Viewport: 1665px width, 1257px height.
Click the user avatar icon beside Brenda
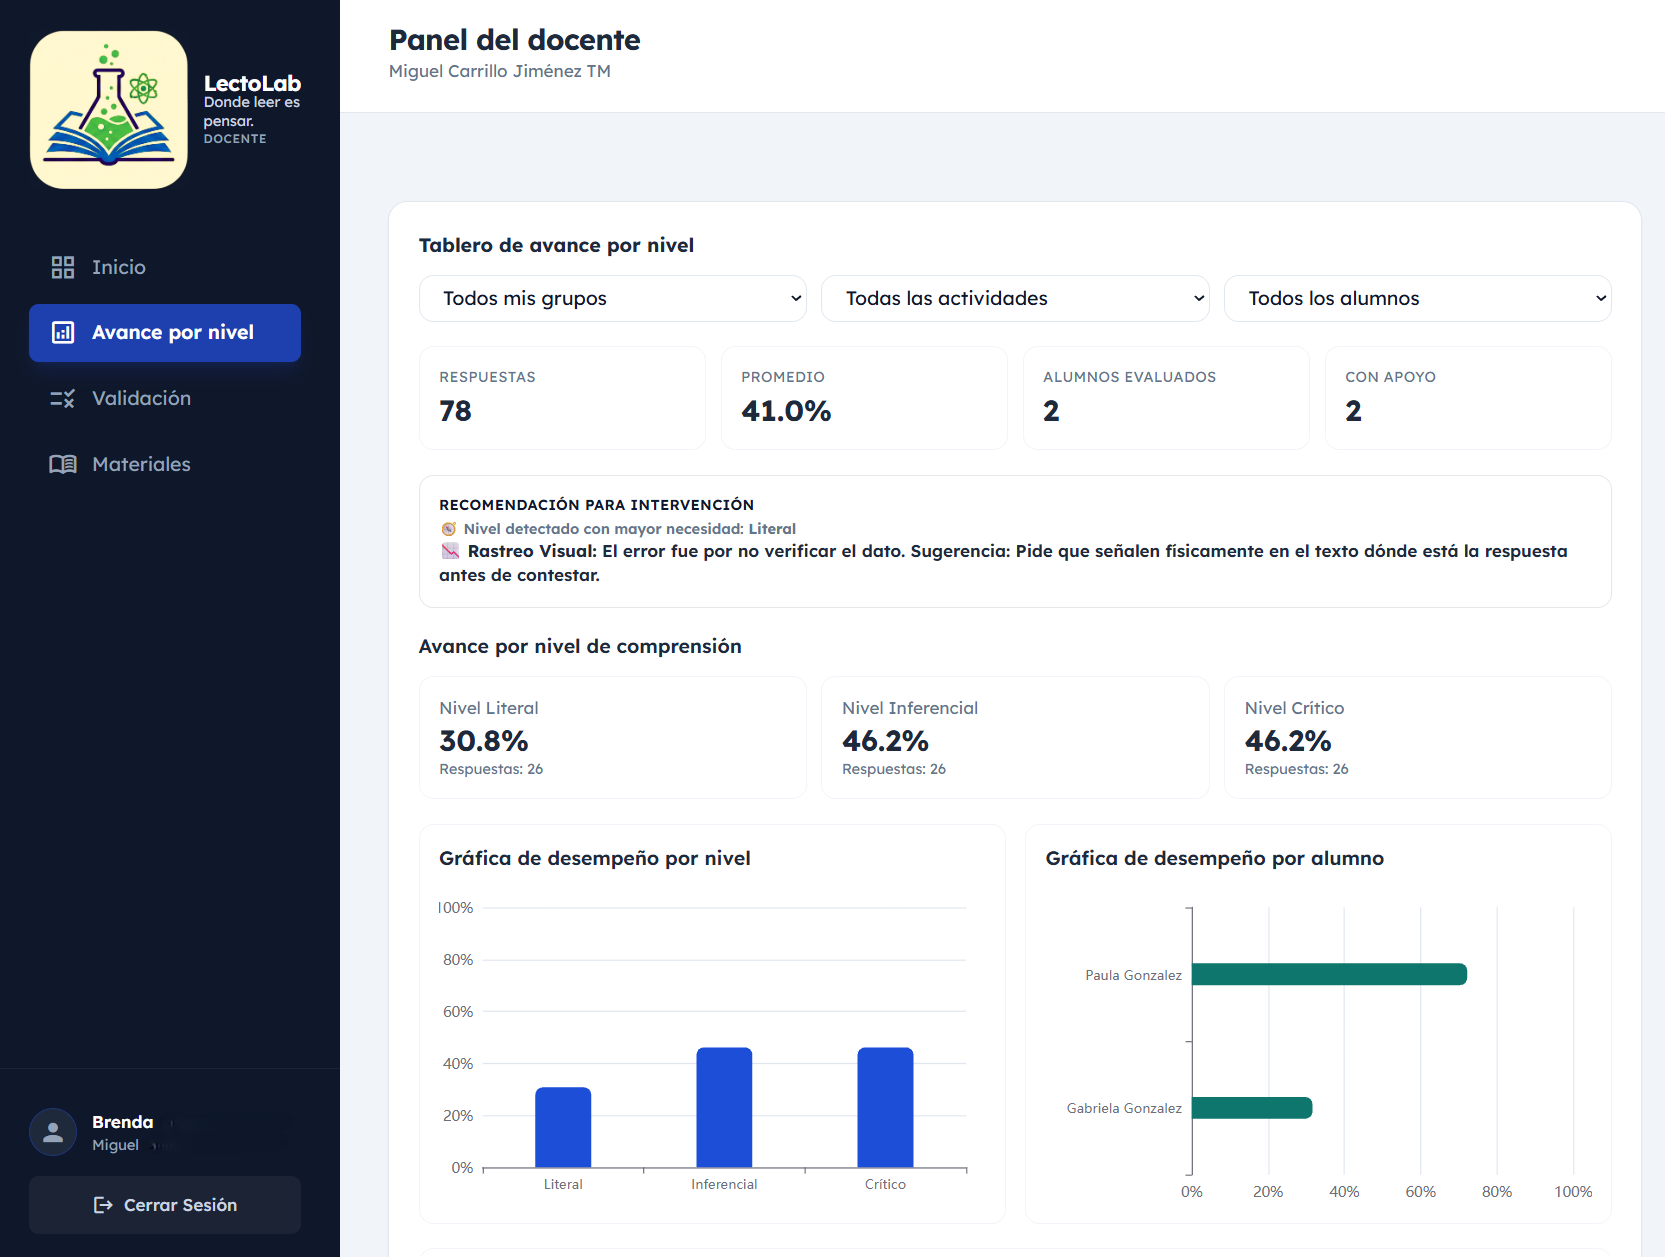click(x=53, y=1132)
